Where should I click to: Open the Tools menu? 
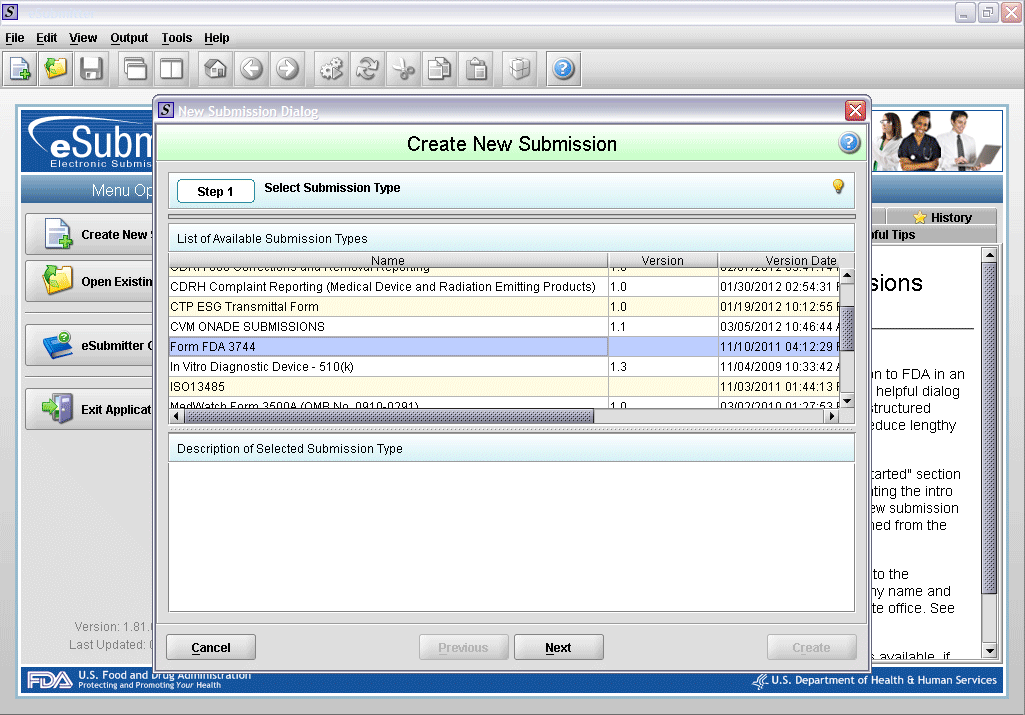[x=176, y=38]
